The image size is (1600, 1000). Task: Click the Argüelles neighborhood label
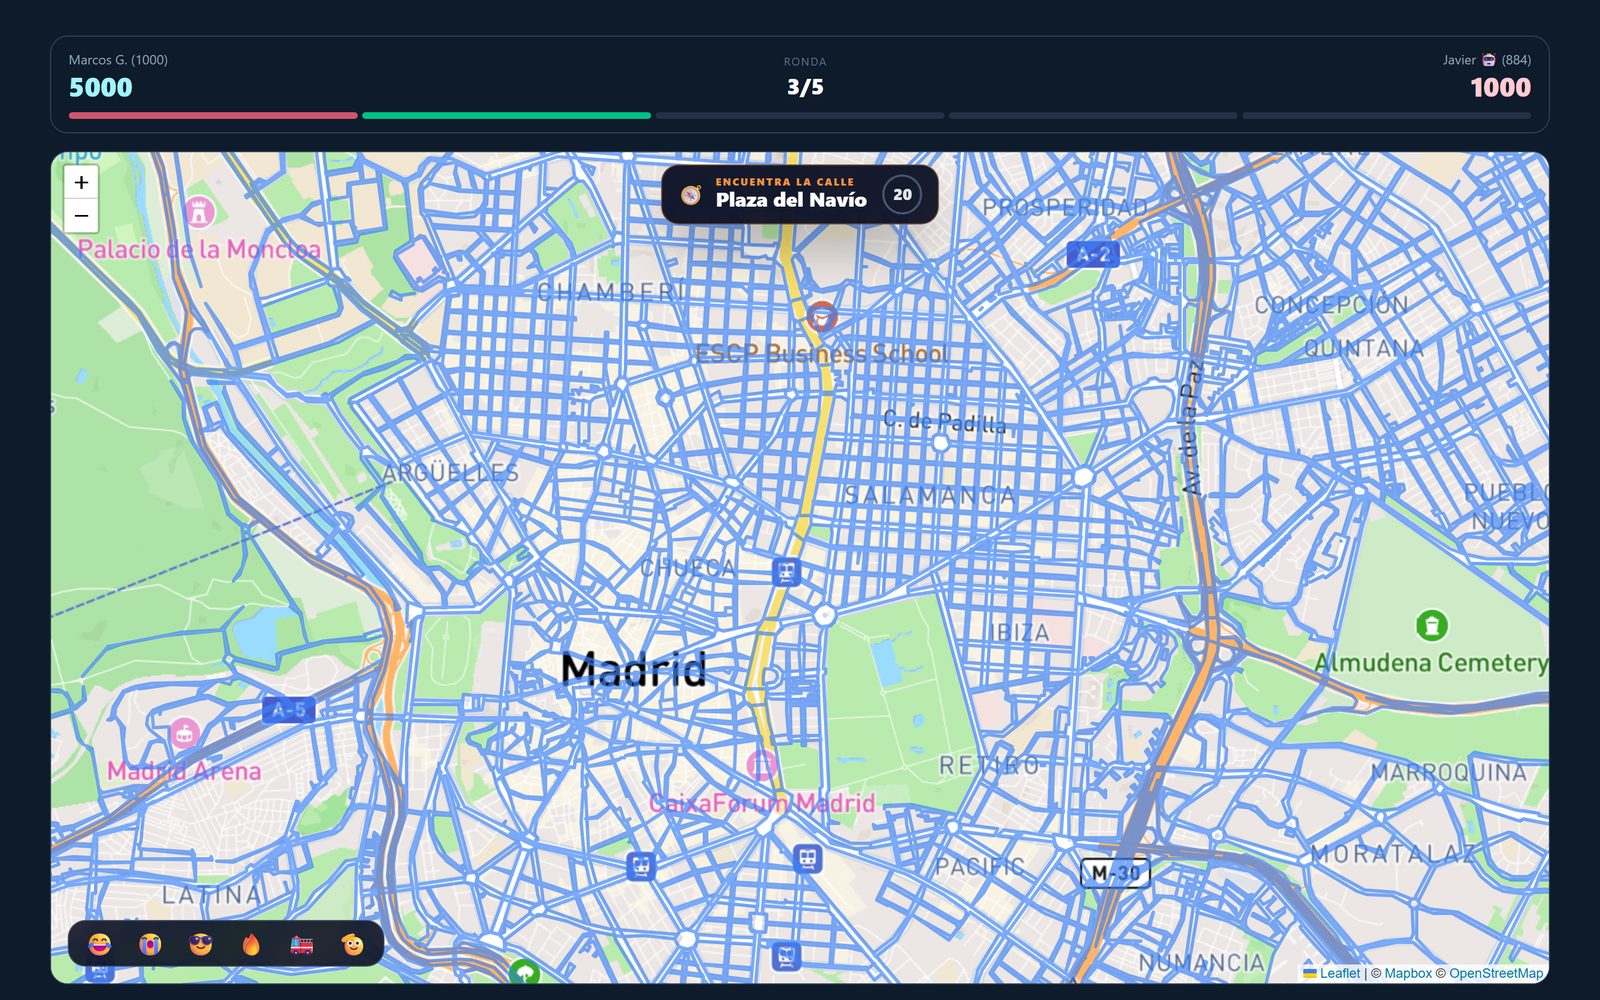[x=451, y=473]
